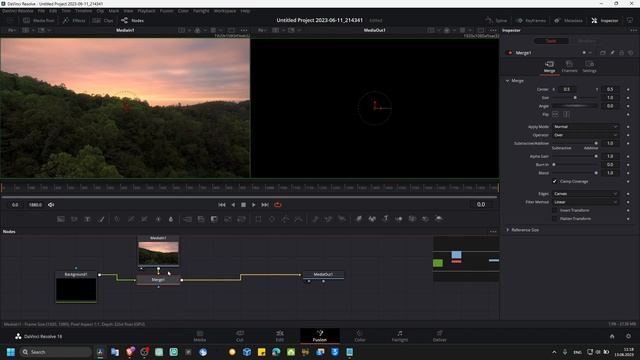The height and width of the screenshot is (360, 640).
Task: Add a Blur node from toolbar
Action: pos(171,219)
